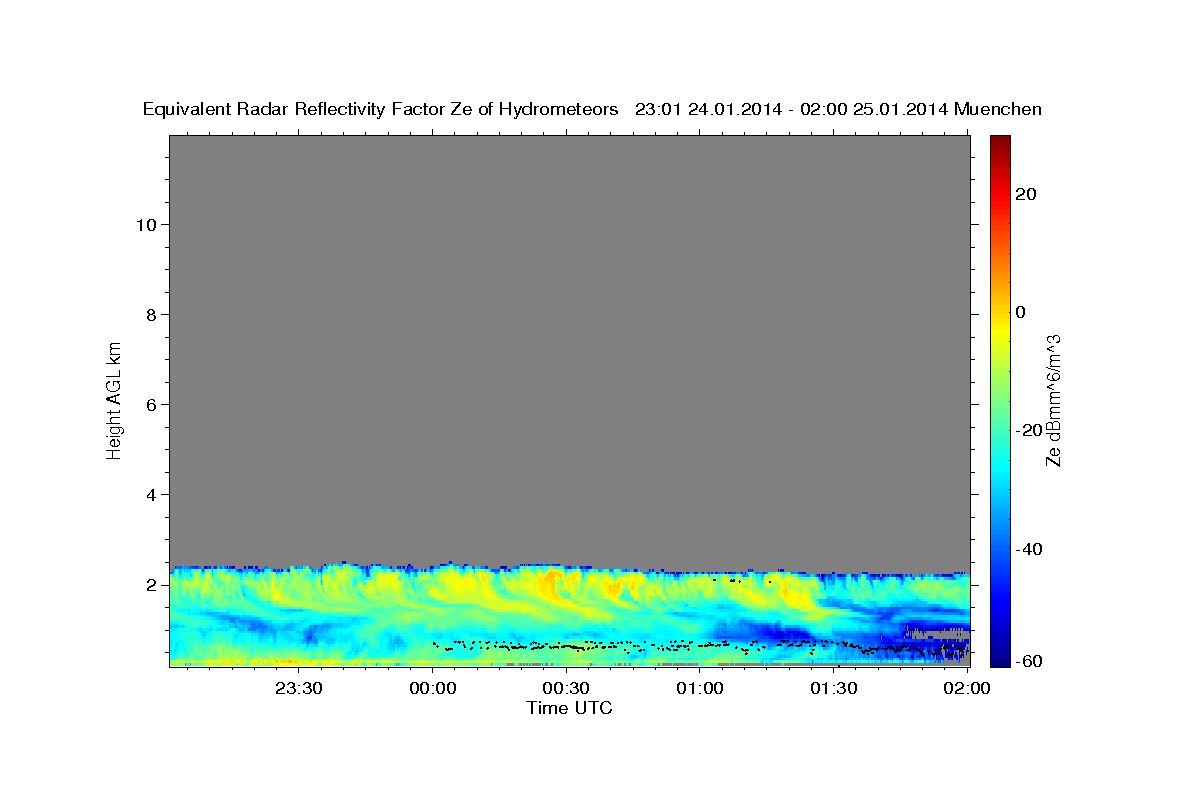Click the height tick label '4'
1200x800 pixels.
(150, 494)
